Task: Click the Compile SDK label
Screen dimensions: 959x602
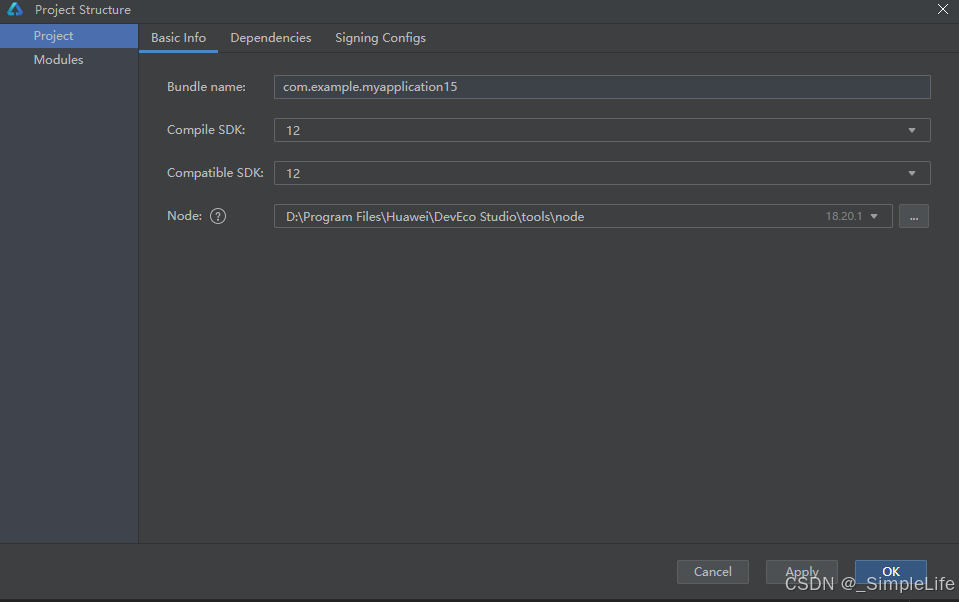Action: click(x=206, y=130)
